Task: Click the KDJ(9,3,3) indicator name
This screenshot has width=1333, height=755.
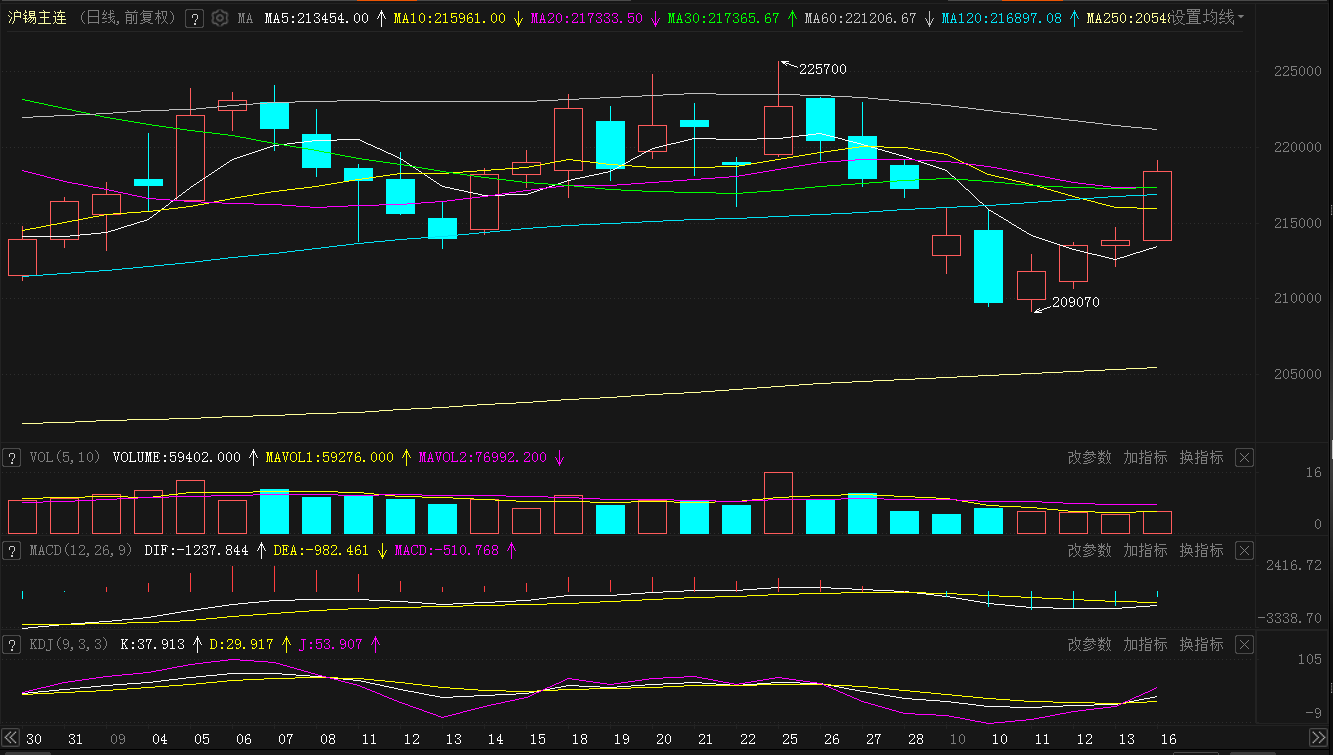Action: [x=69, y=644]
